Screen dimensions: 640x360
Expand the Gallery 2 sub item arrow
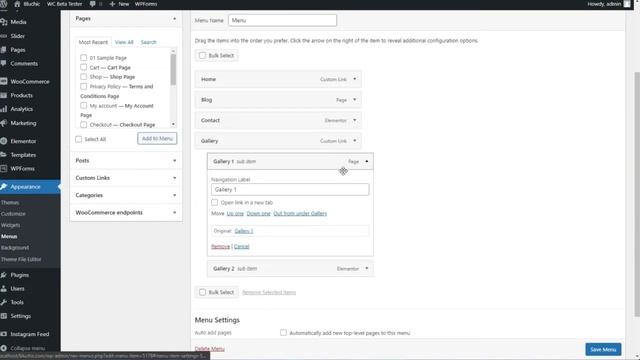coord(367,269)
